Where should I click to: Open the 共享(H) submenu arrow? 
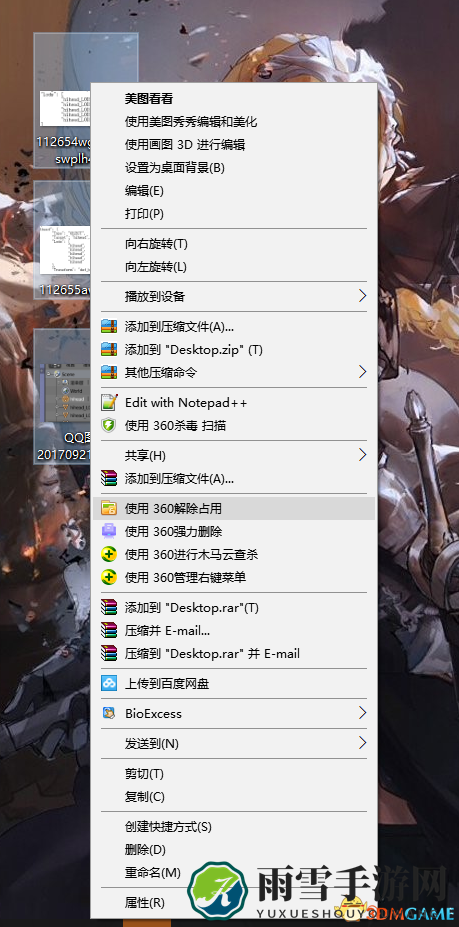(363, 455)
